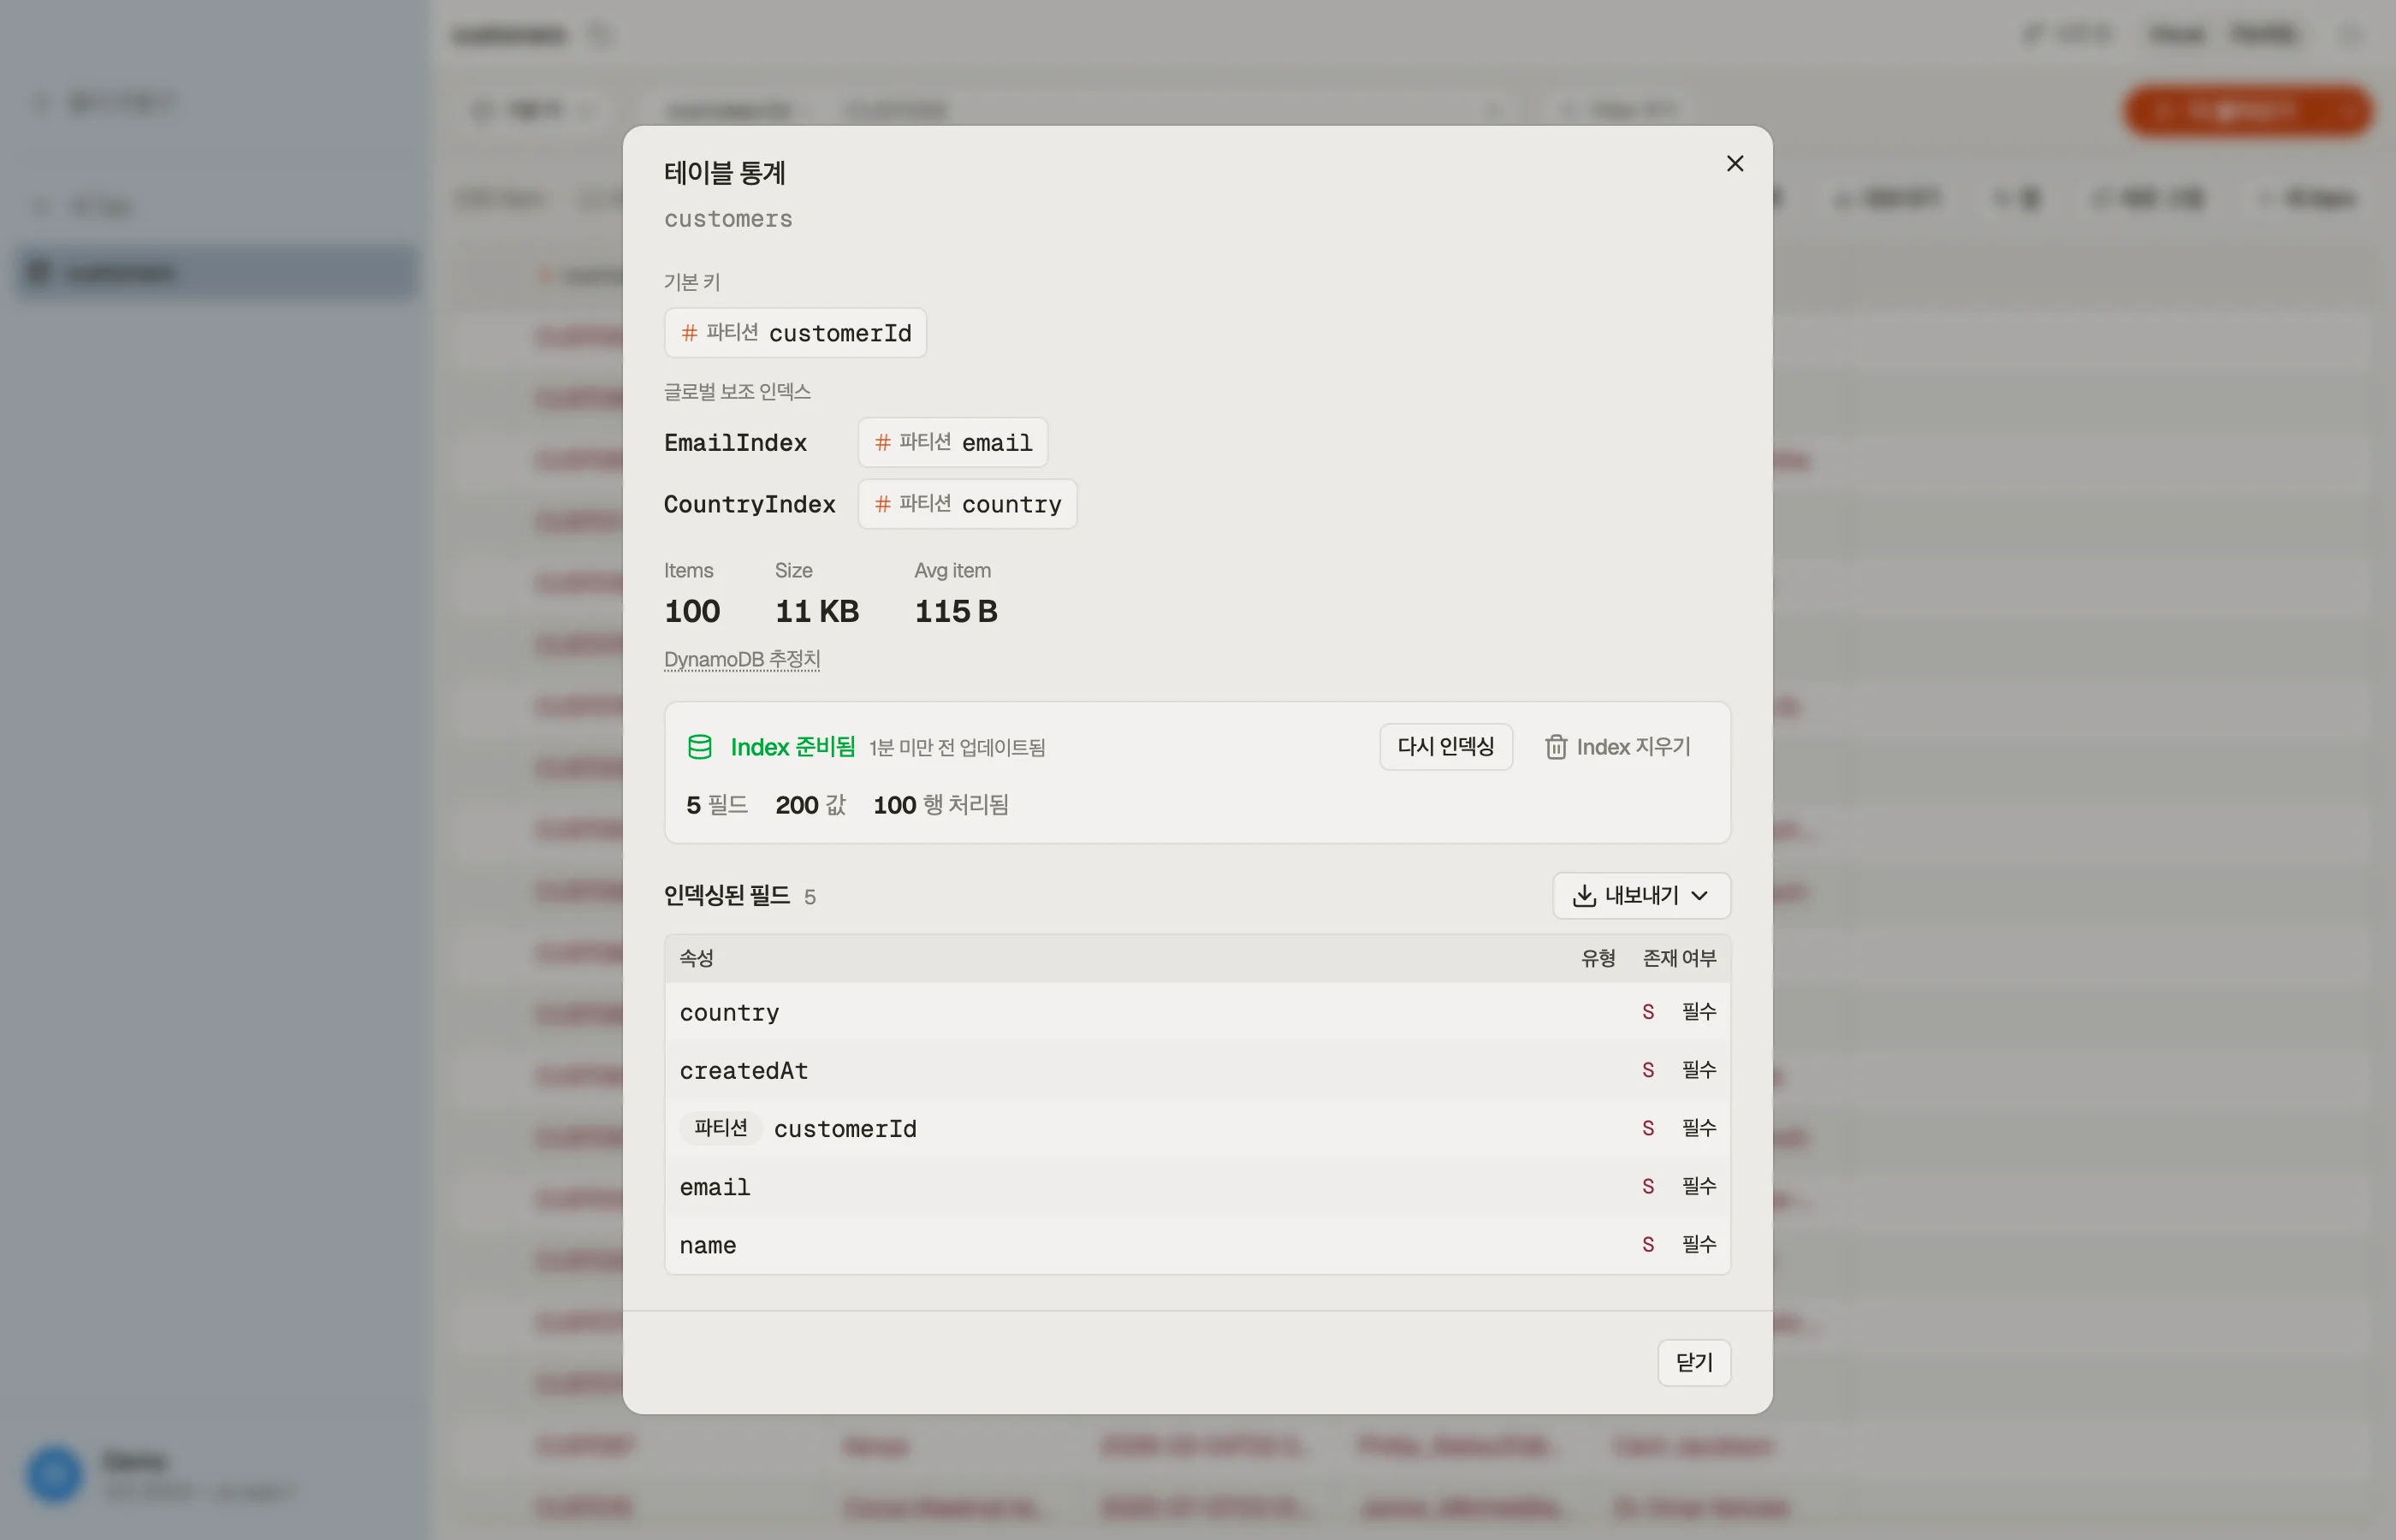
Task: Click the DynamoDB 추정치 link
Action: [742, 659]
